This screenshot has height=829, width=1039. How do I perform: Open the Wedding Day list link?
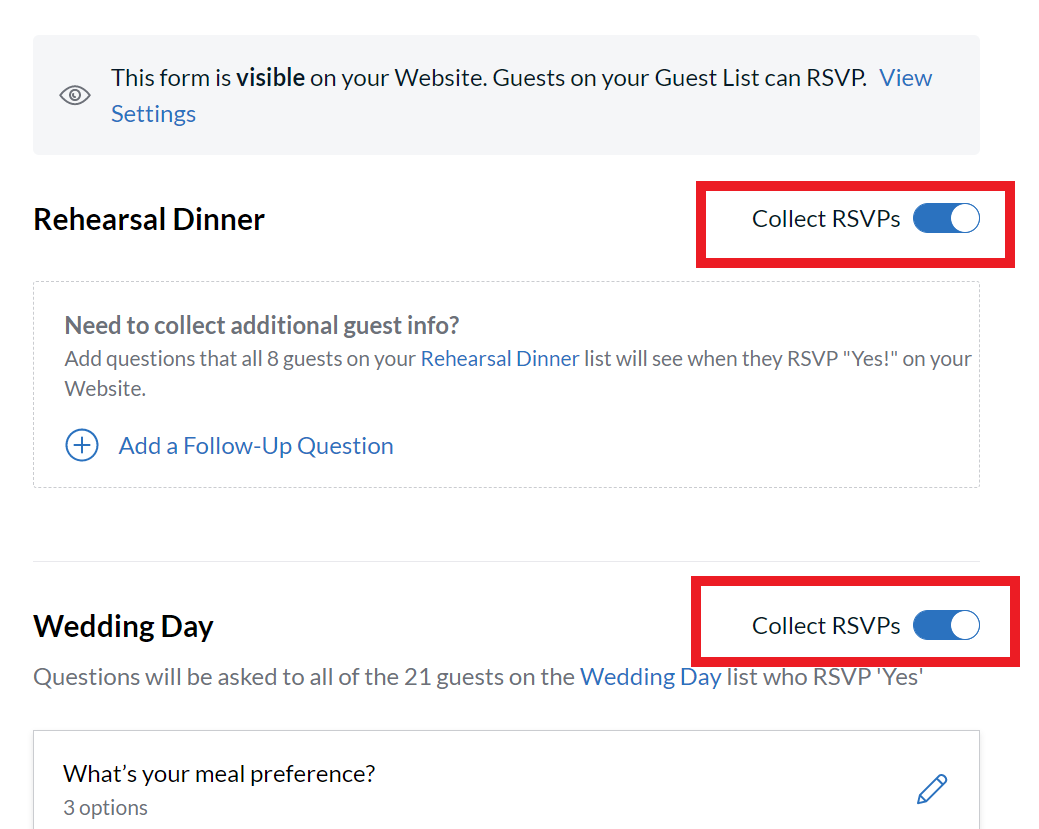tap(650, 677)
